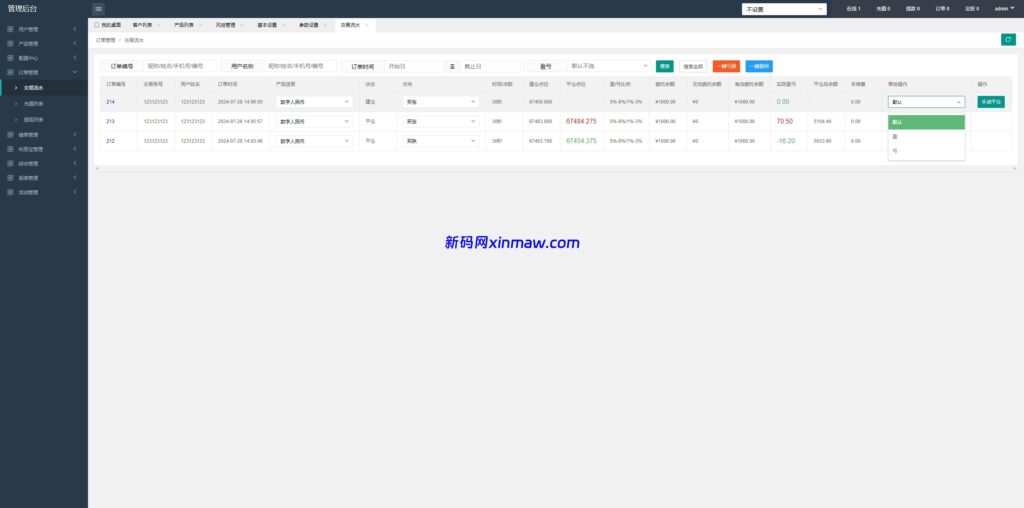Image resolution: width=1024 pixels, height=508 pixels.
Task: Close the 交易流水 tab with its X
Action: 366,23
